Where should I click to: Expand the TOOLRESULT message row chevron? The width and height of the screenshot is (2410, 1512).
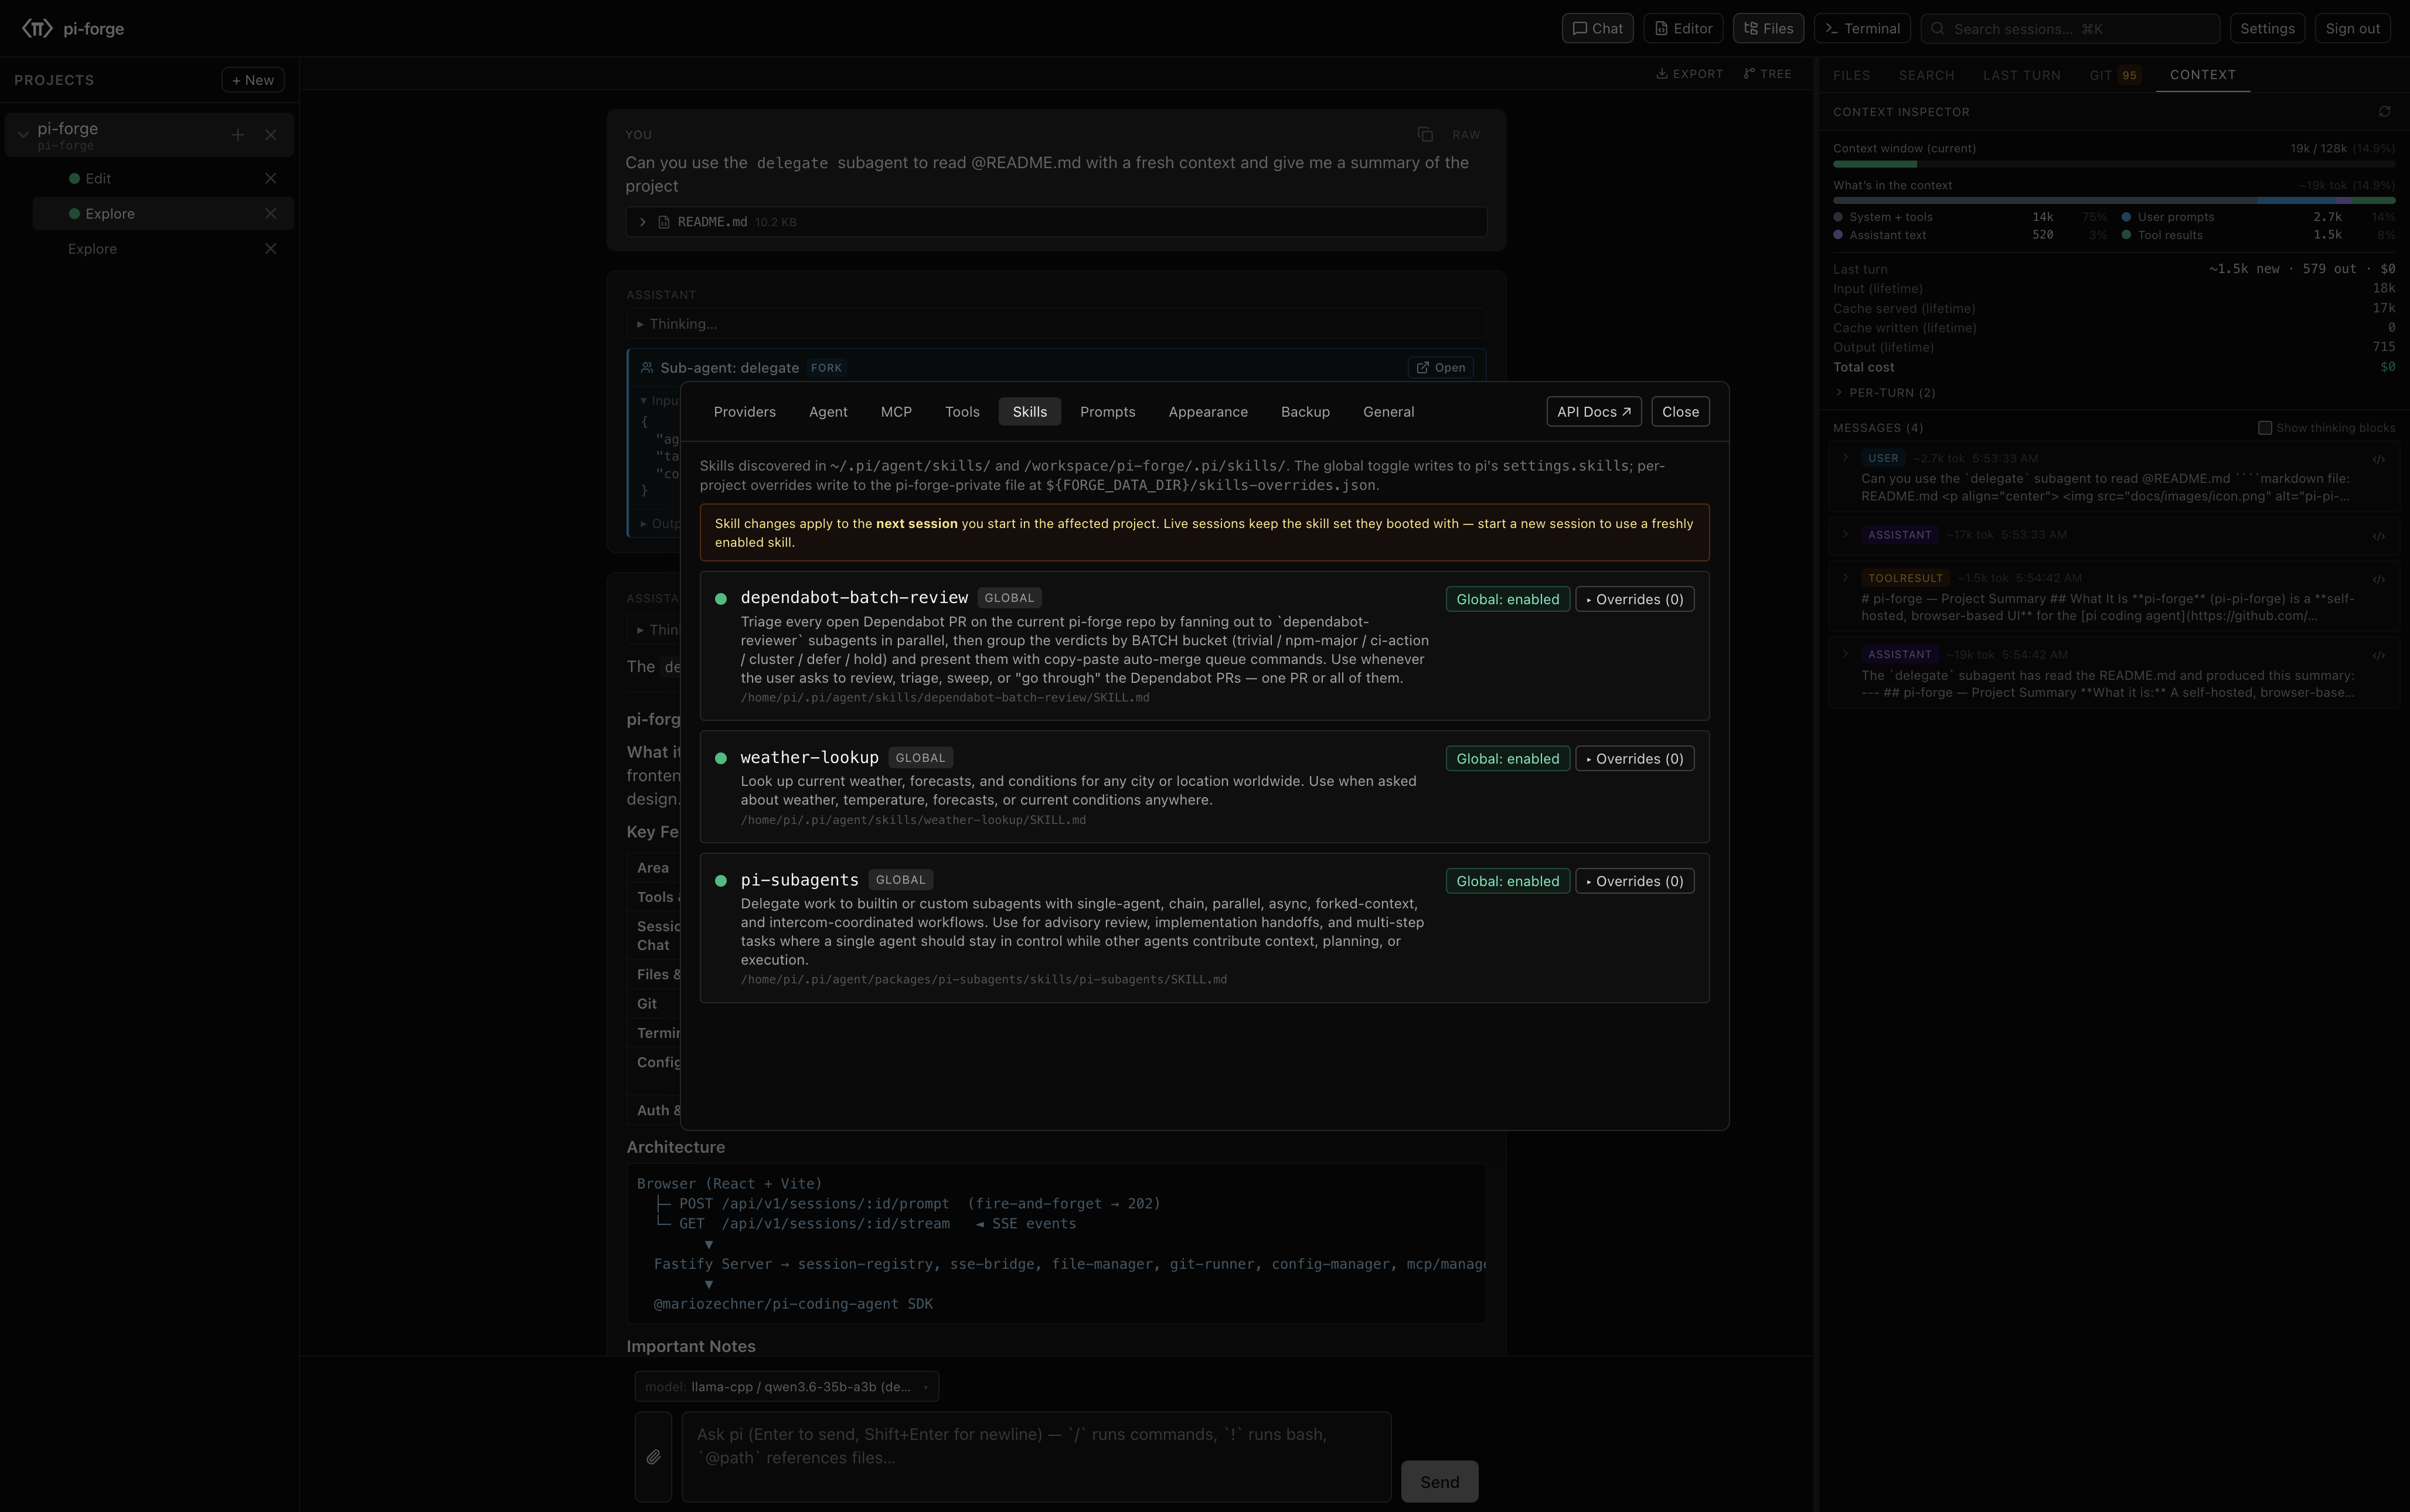coord(1845,577)
